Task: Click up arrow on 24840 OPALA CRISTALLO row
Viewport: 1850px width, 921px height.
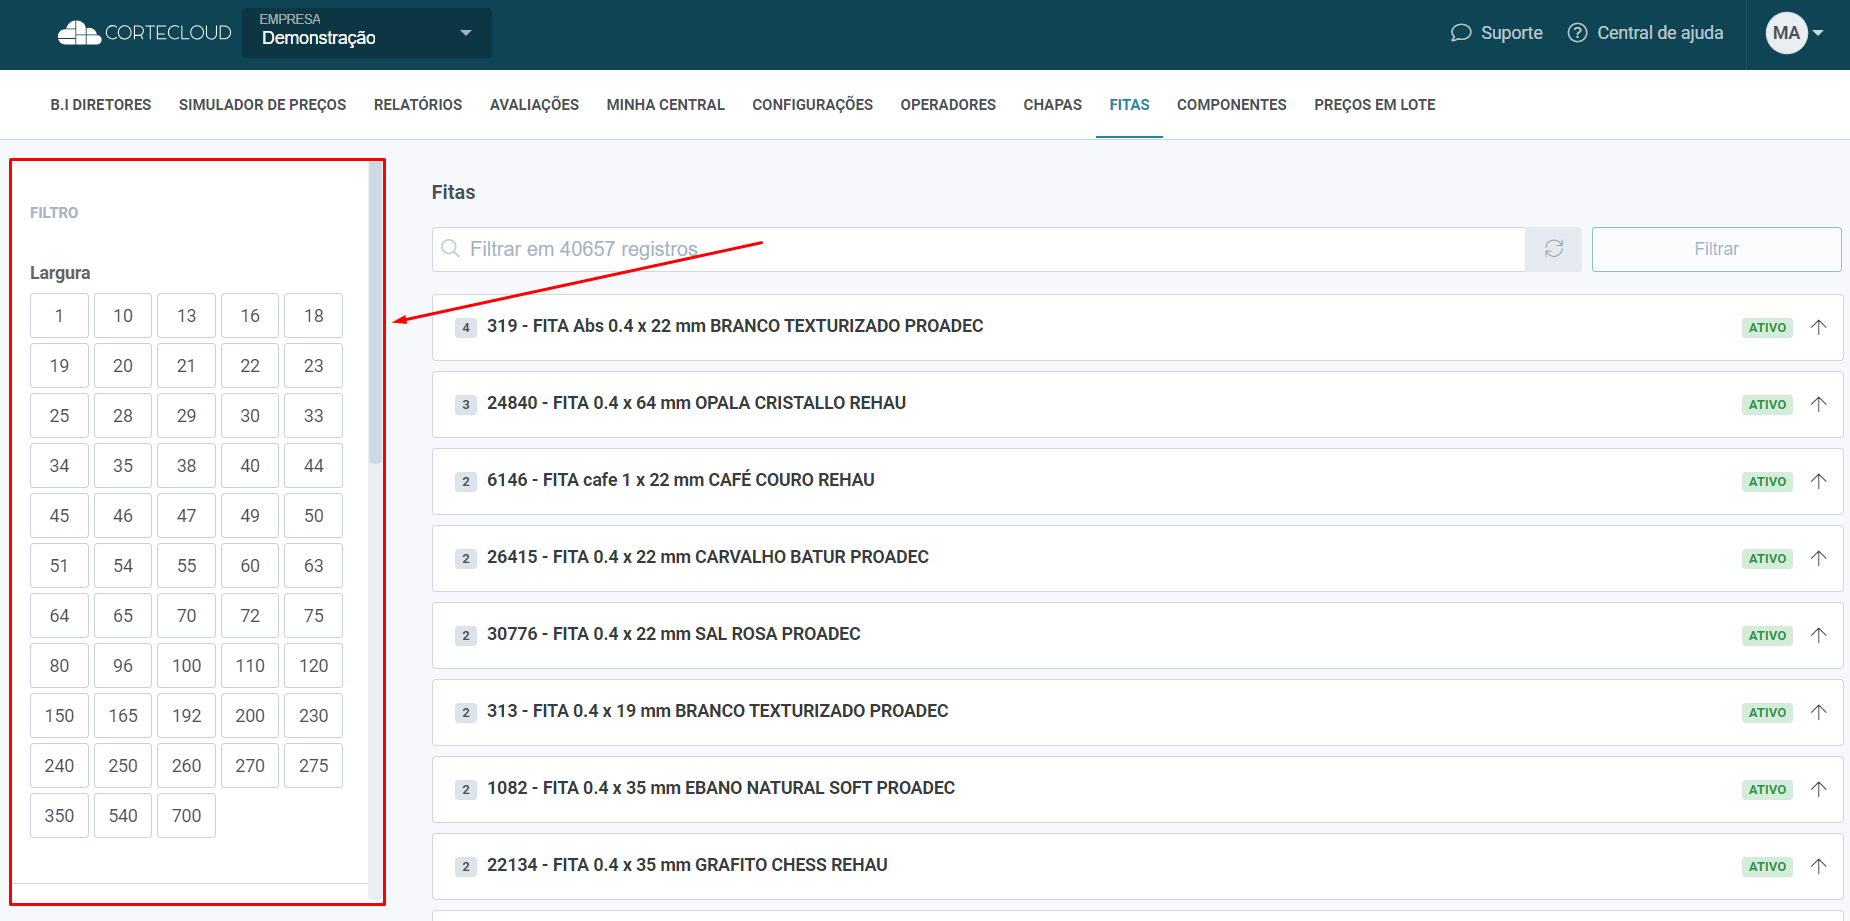Action: coord(1818,404)
